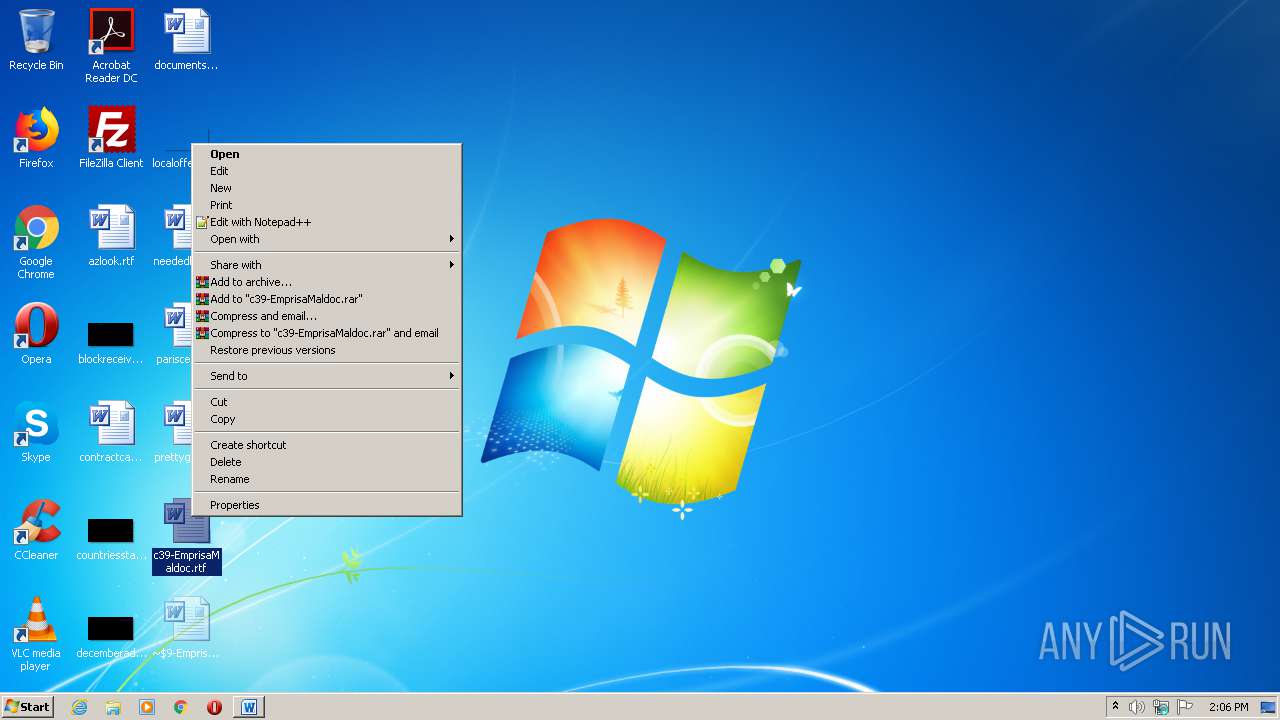Open Properties from the context menu
This screenshot has width=1280, height=720.
(327, 505)
